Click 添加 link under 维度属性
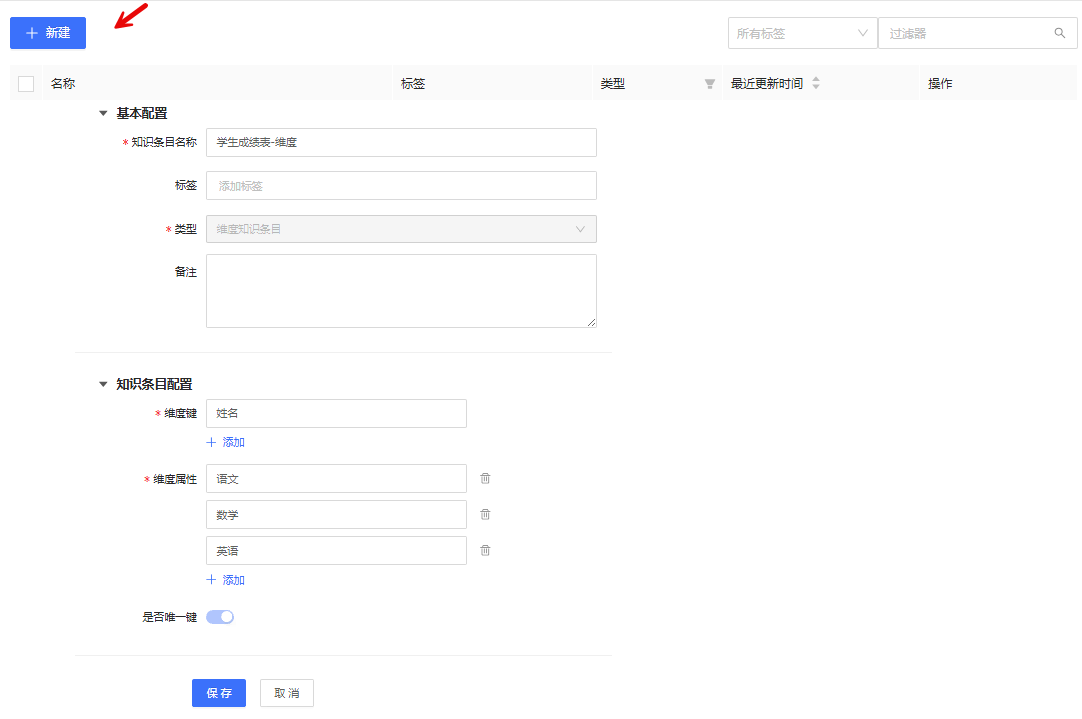The height and width of the screenshot is (719, 1082). 226,580
